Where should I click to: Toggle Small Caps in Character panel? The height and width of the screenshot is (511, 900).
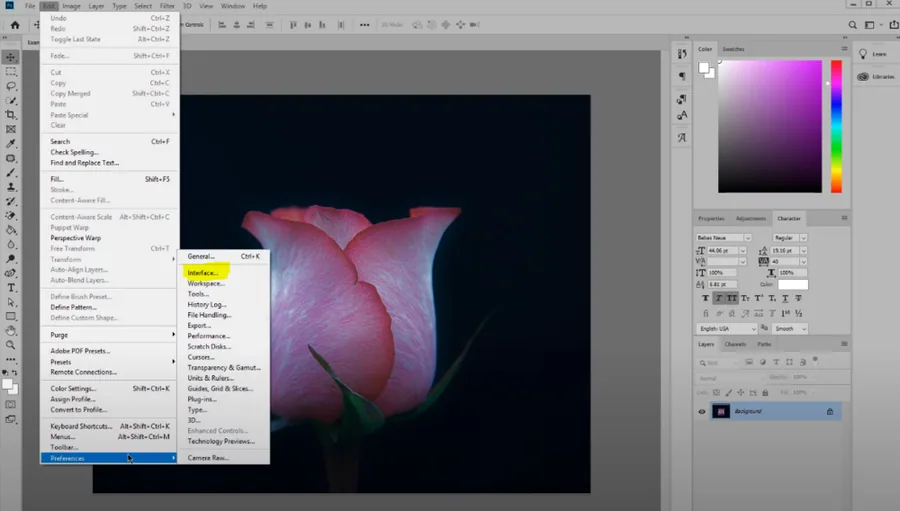[745, 299]
